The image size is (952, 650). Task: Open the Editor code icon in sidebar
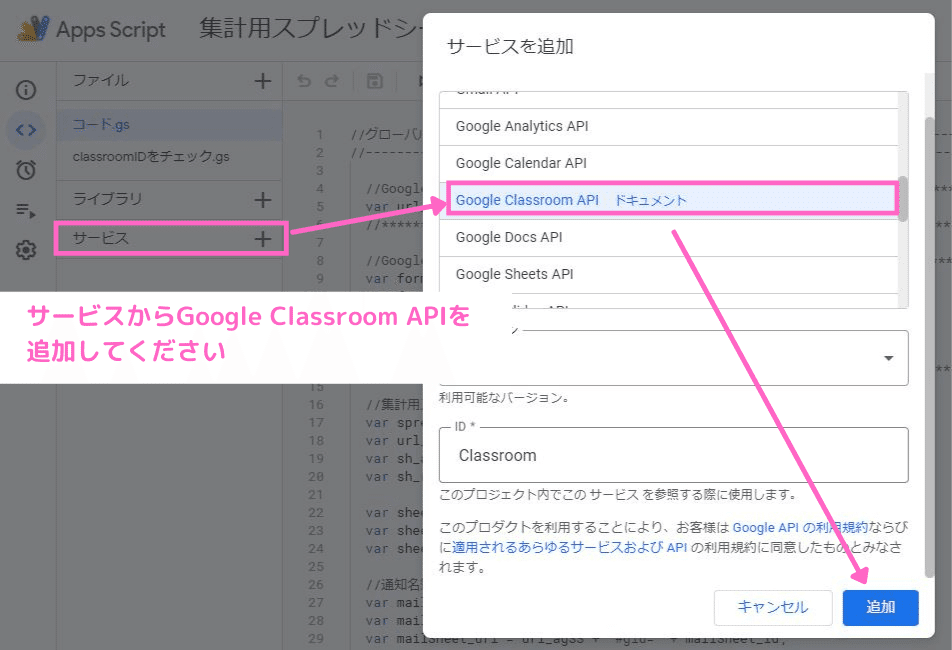[26, 130]
